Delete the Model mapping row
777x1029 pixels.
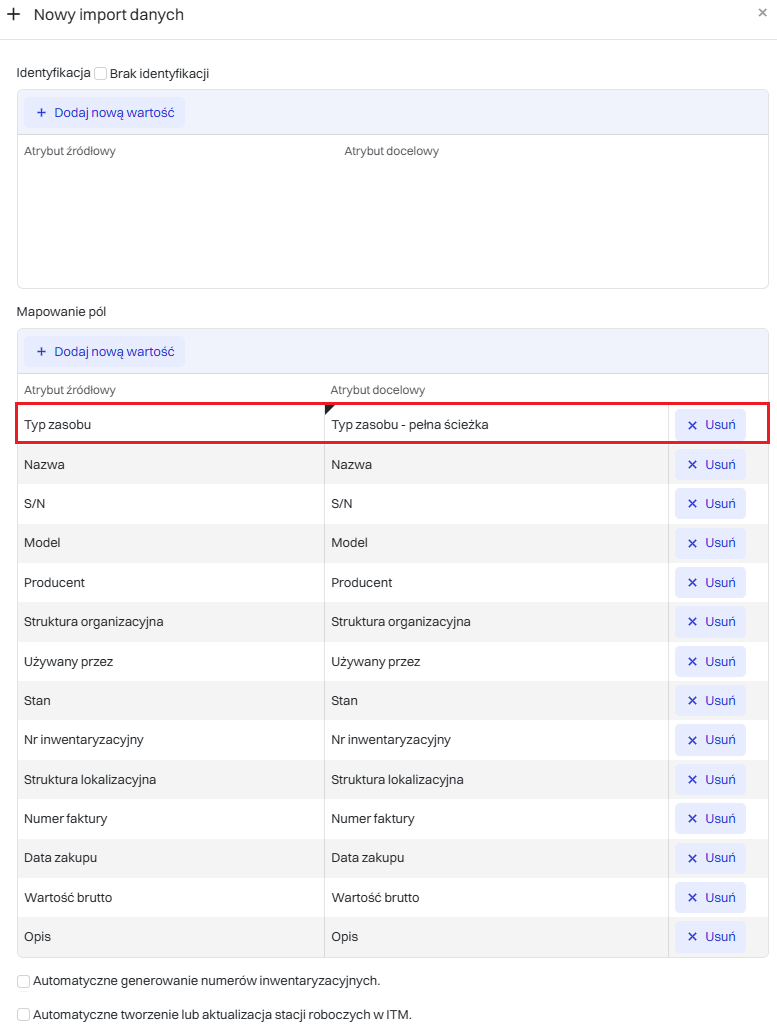710,543
